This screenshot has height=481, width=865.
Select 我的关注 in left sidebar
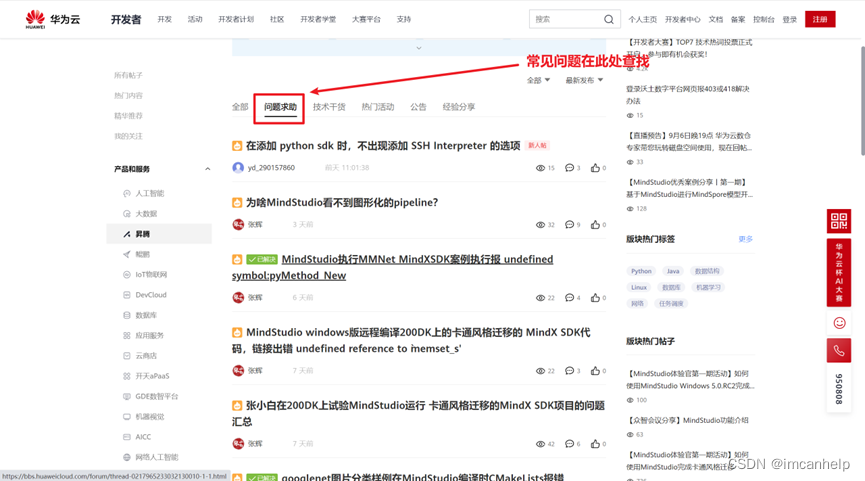pos(128,136)
